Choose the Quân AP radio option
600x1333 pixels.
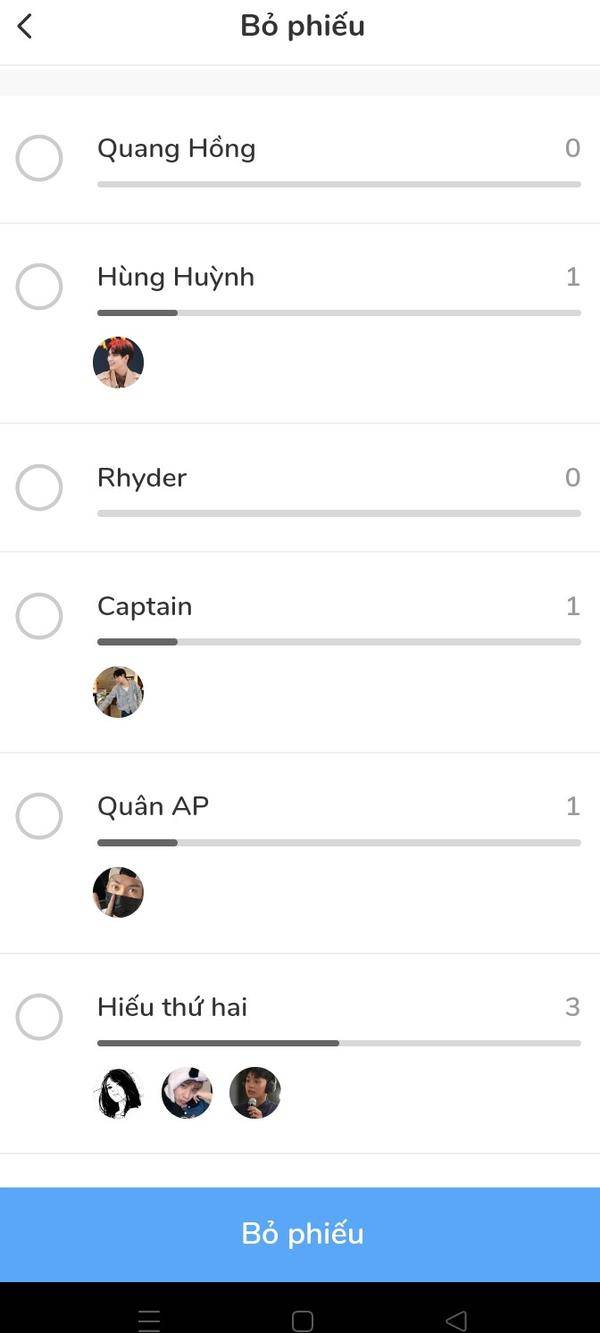tap(39, 816)
